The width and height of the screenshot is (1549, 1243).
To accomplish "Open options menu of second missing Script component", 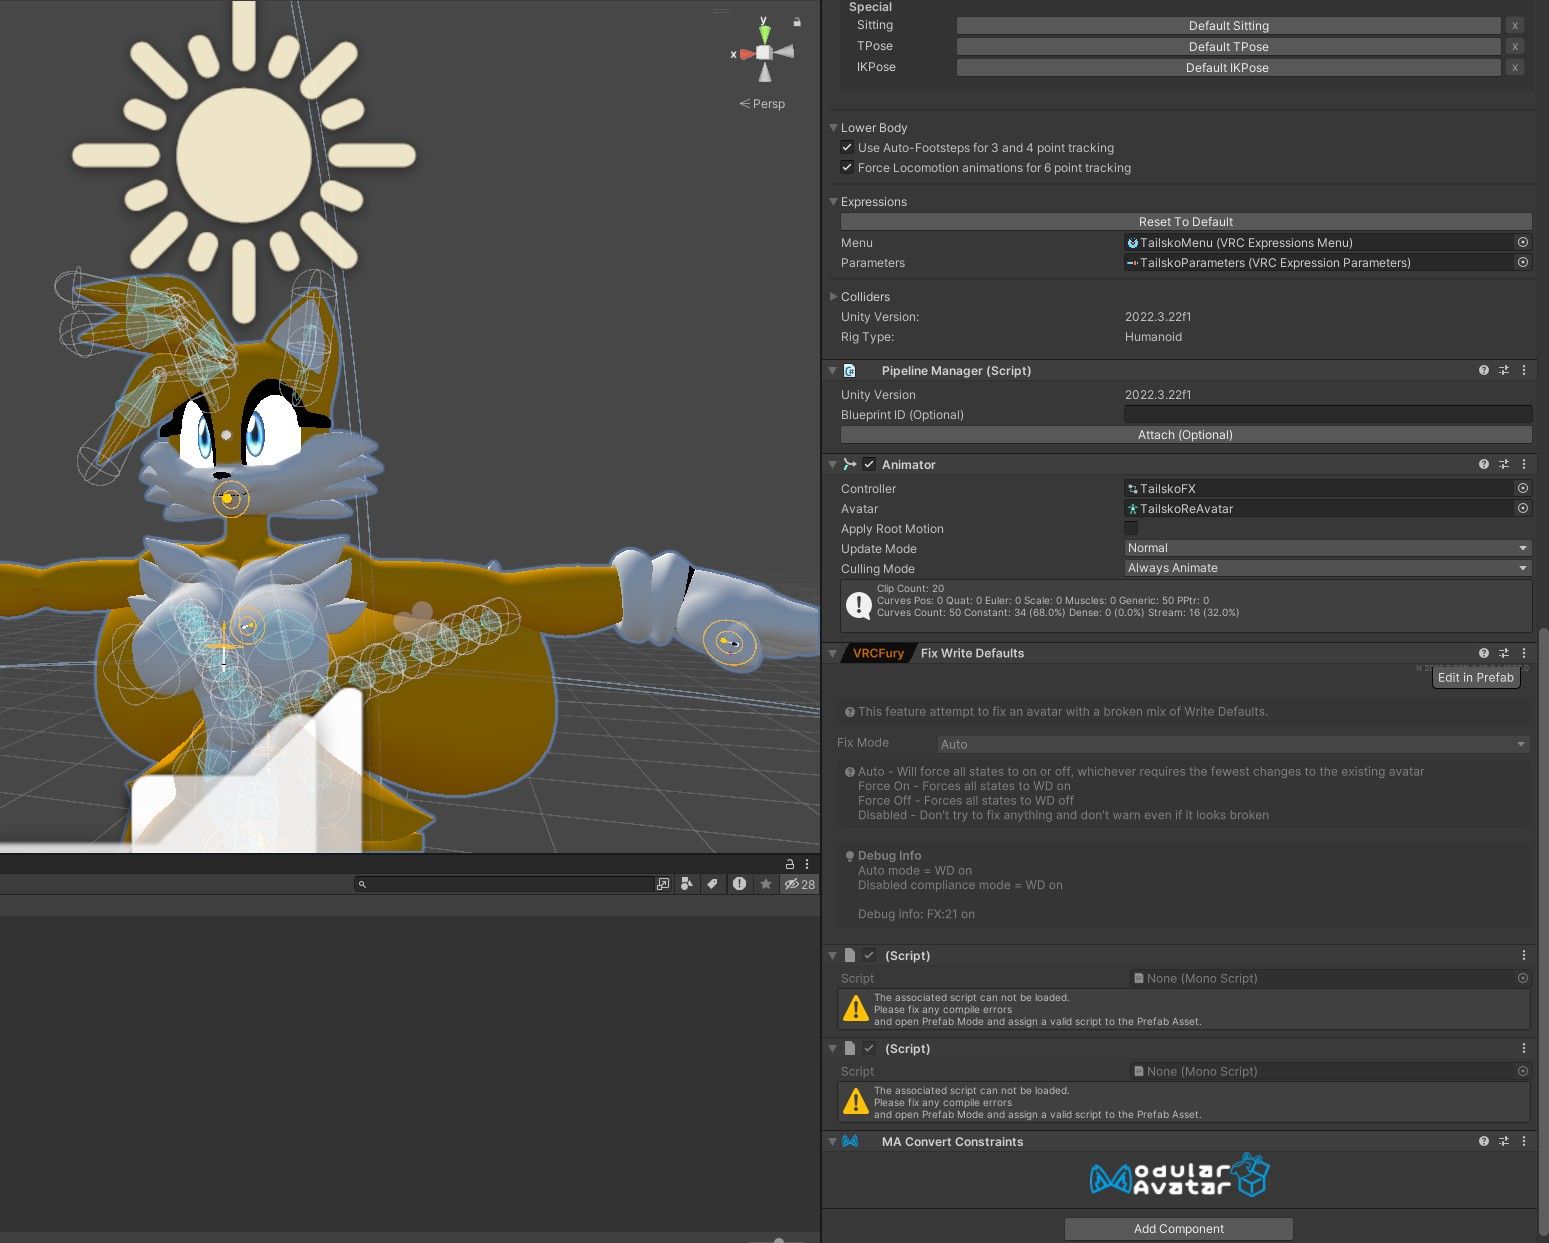I will 1524,1048.
